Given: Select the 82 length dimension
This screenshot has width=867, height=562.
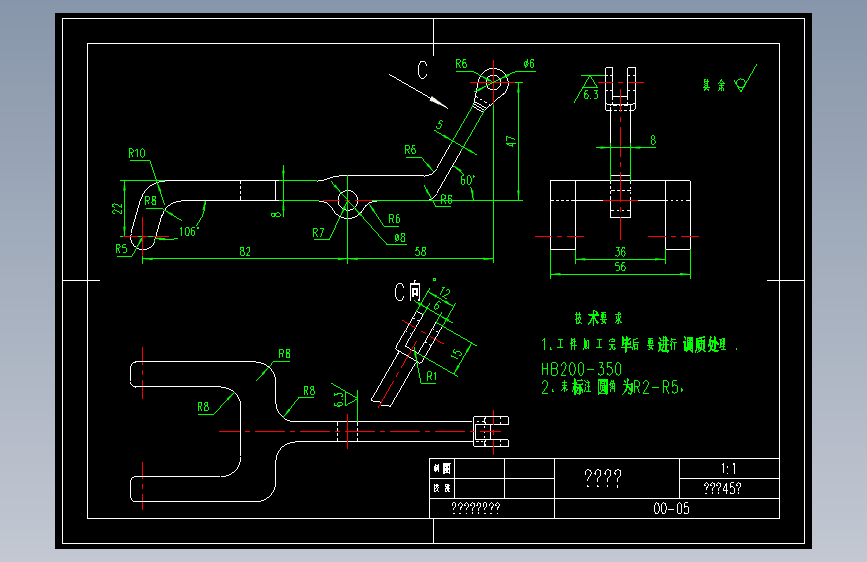Looking at the screenshot, I should [x=245, y=252].
